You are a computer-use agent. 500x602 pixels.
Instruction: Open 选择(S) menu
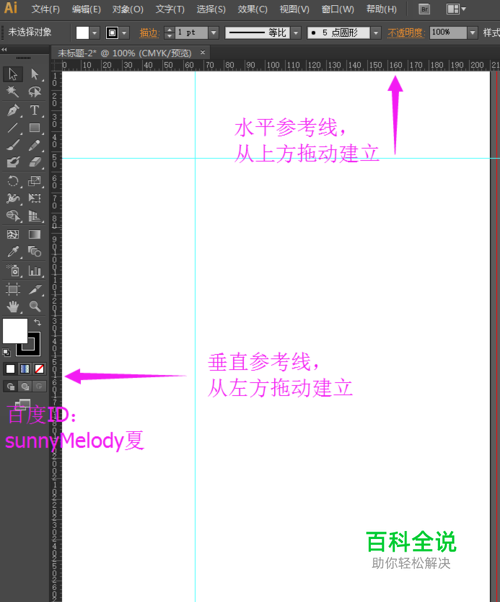pos(211,9)
